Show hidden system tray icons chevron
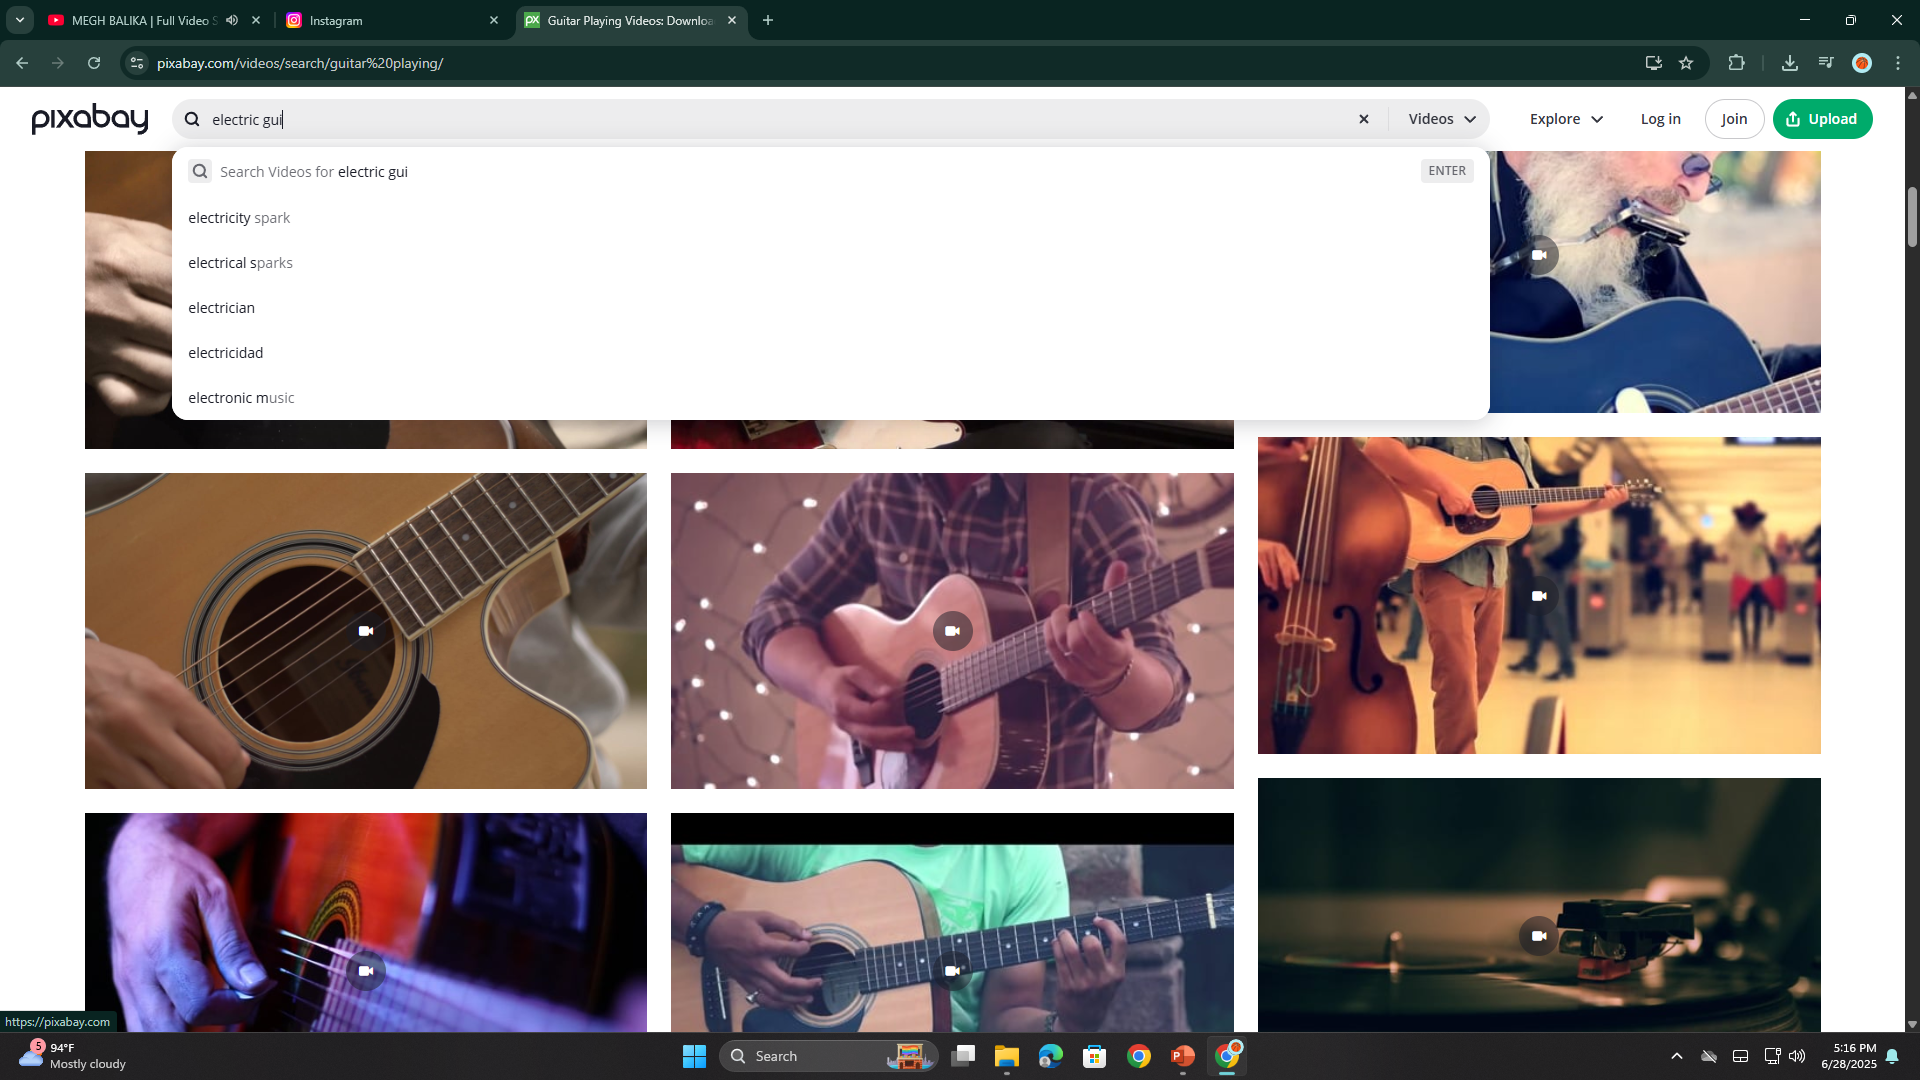The height and width of the screenshot is (1080, 1920). click(x=1677, y=1056)
